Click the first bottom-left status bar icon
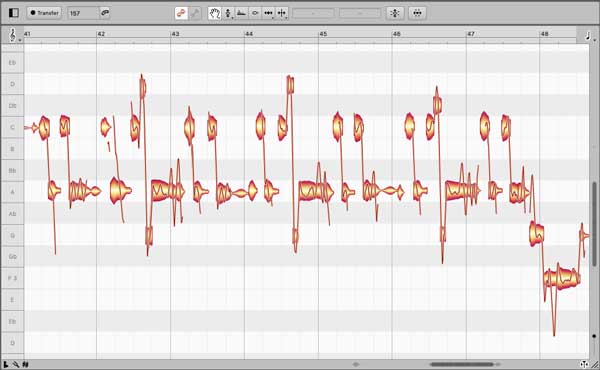 coord(6,365)
